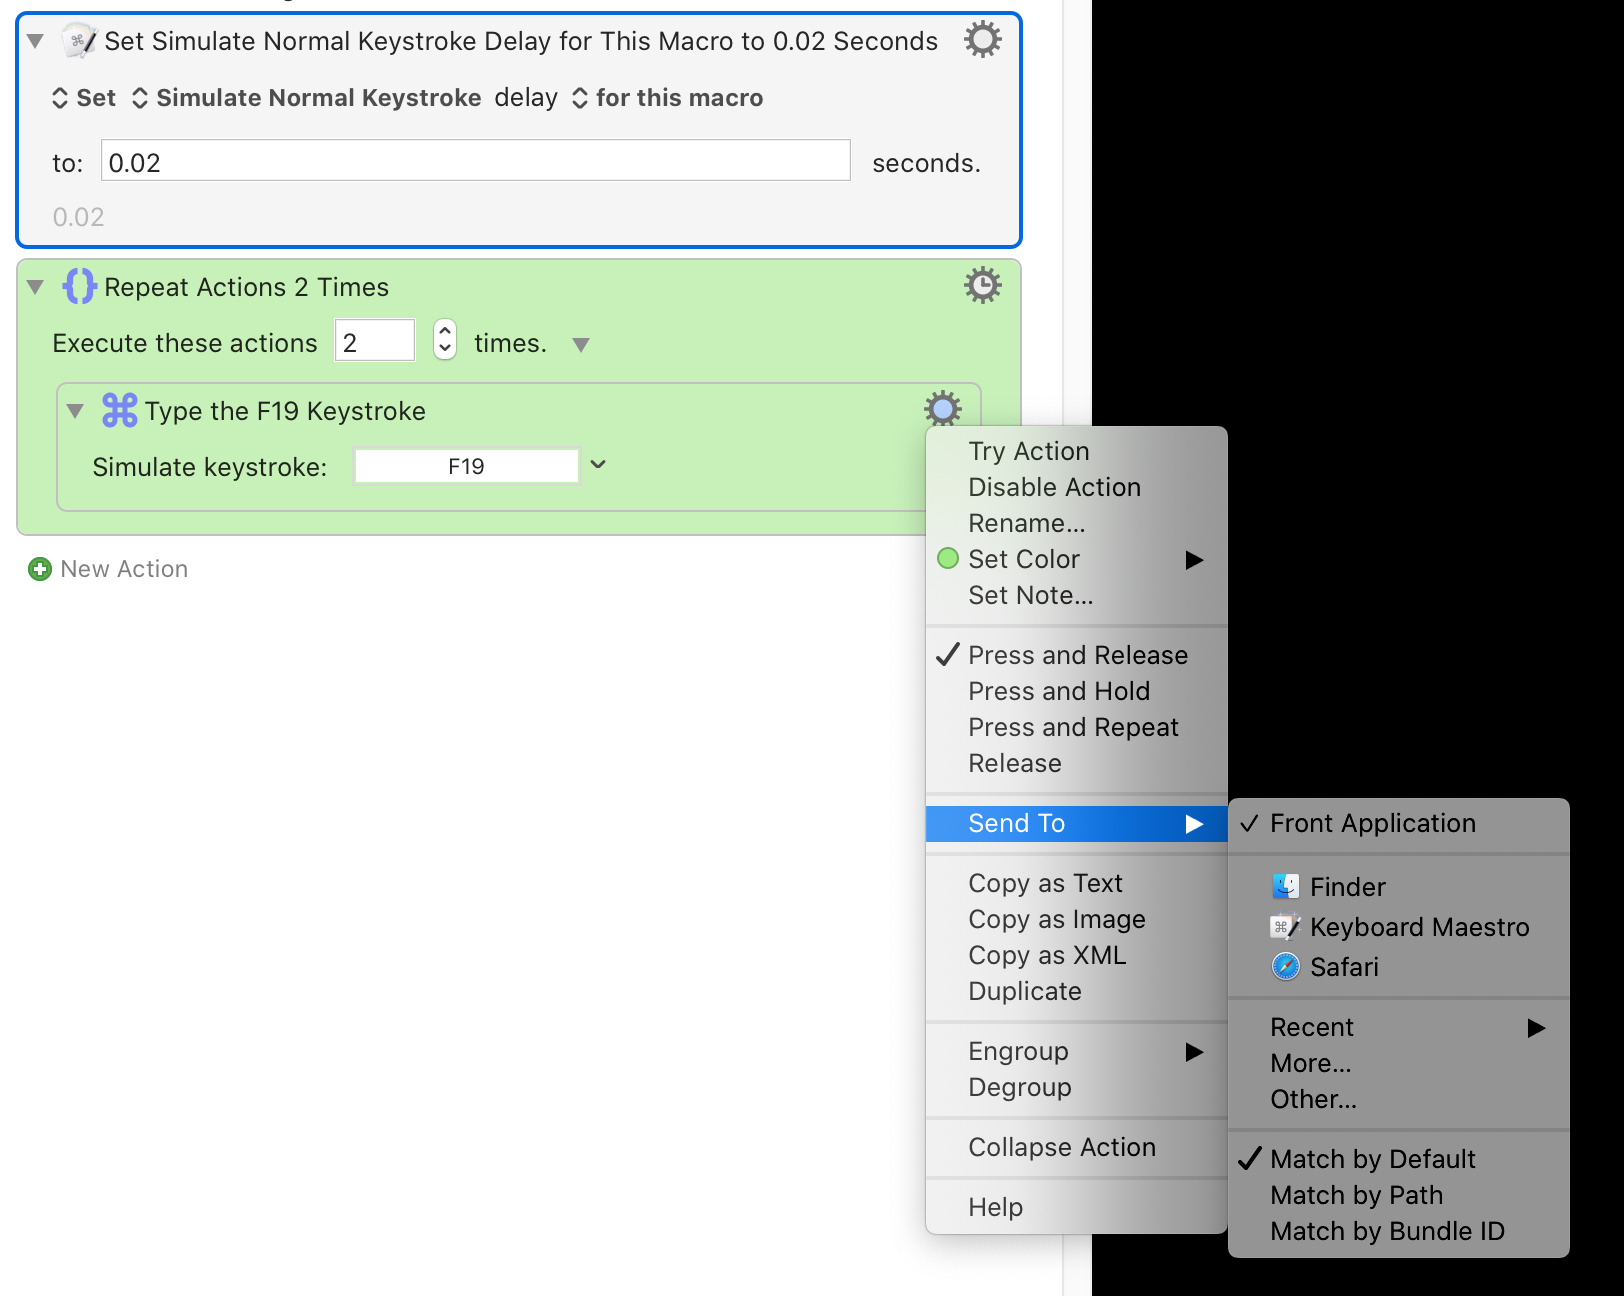
Task: Click the Keyboard Maestro icon in submenu
Action: click(x=1285, y=927)
